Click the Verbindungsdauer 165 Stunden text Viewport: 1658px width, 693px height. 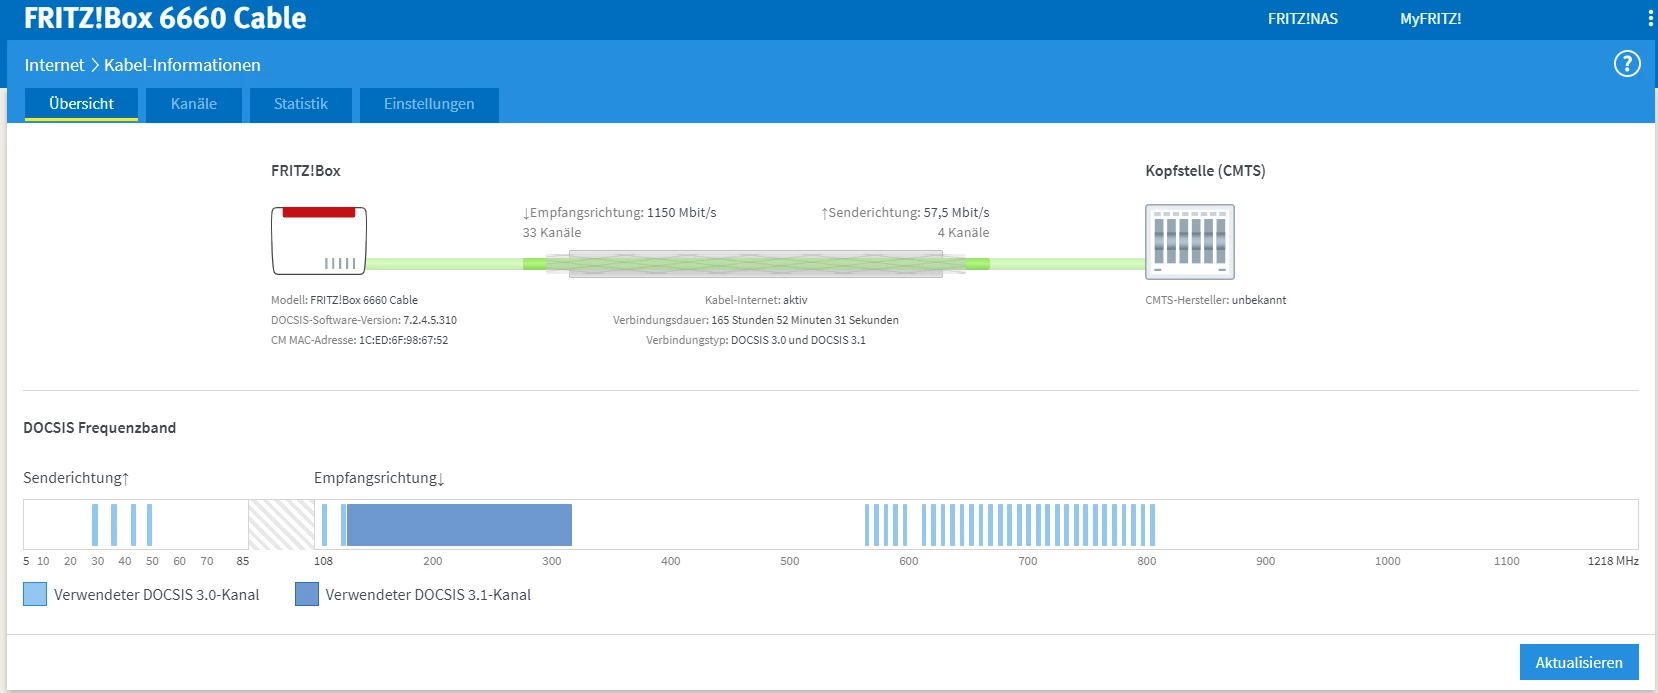point(756,320)
